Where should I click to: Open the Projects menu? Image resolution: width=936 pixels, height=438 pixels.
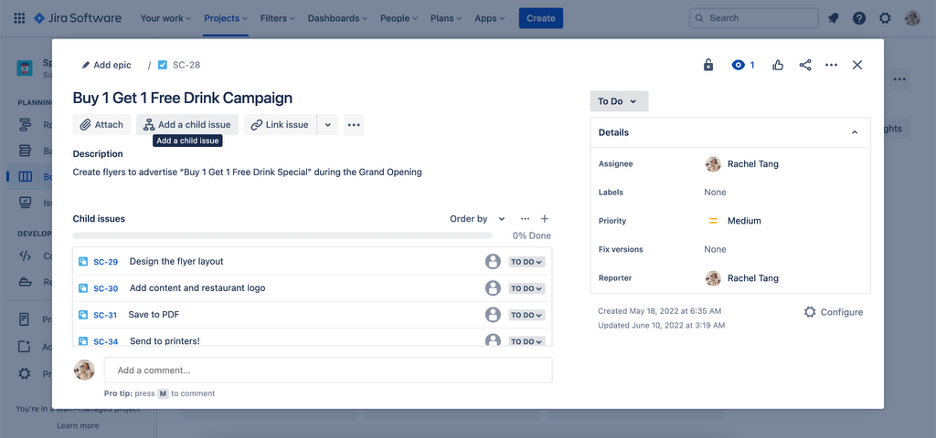point(227,18)
